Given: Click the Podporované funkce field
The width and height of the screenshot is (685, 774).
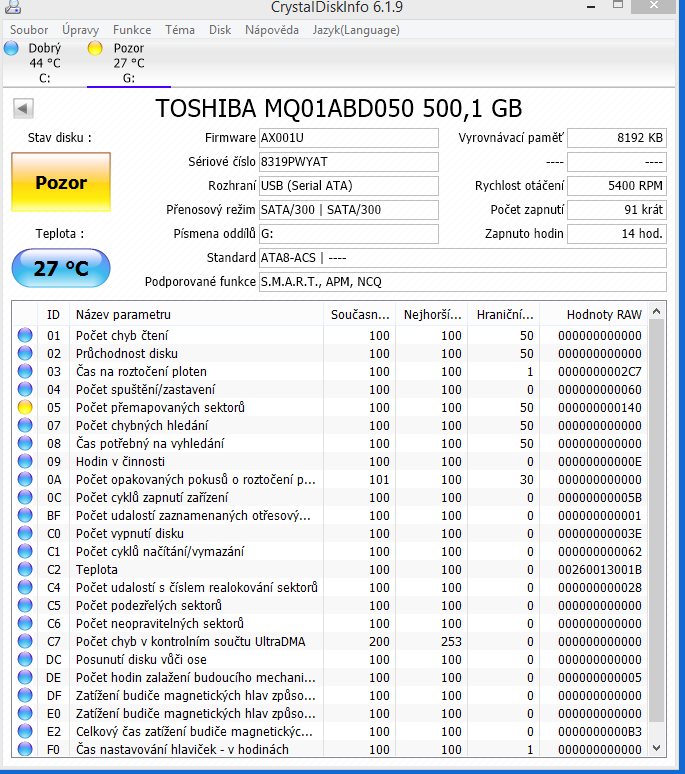Looking at the screenshot, I should (x=463, y=282).
